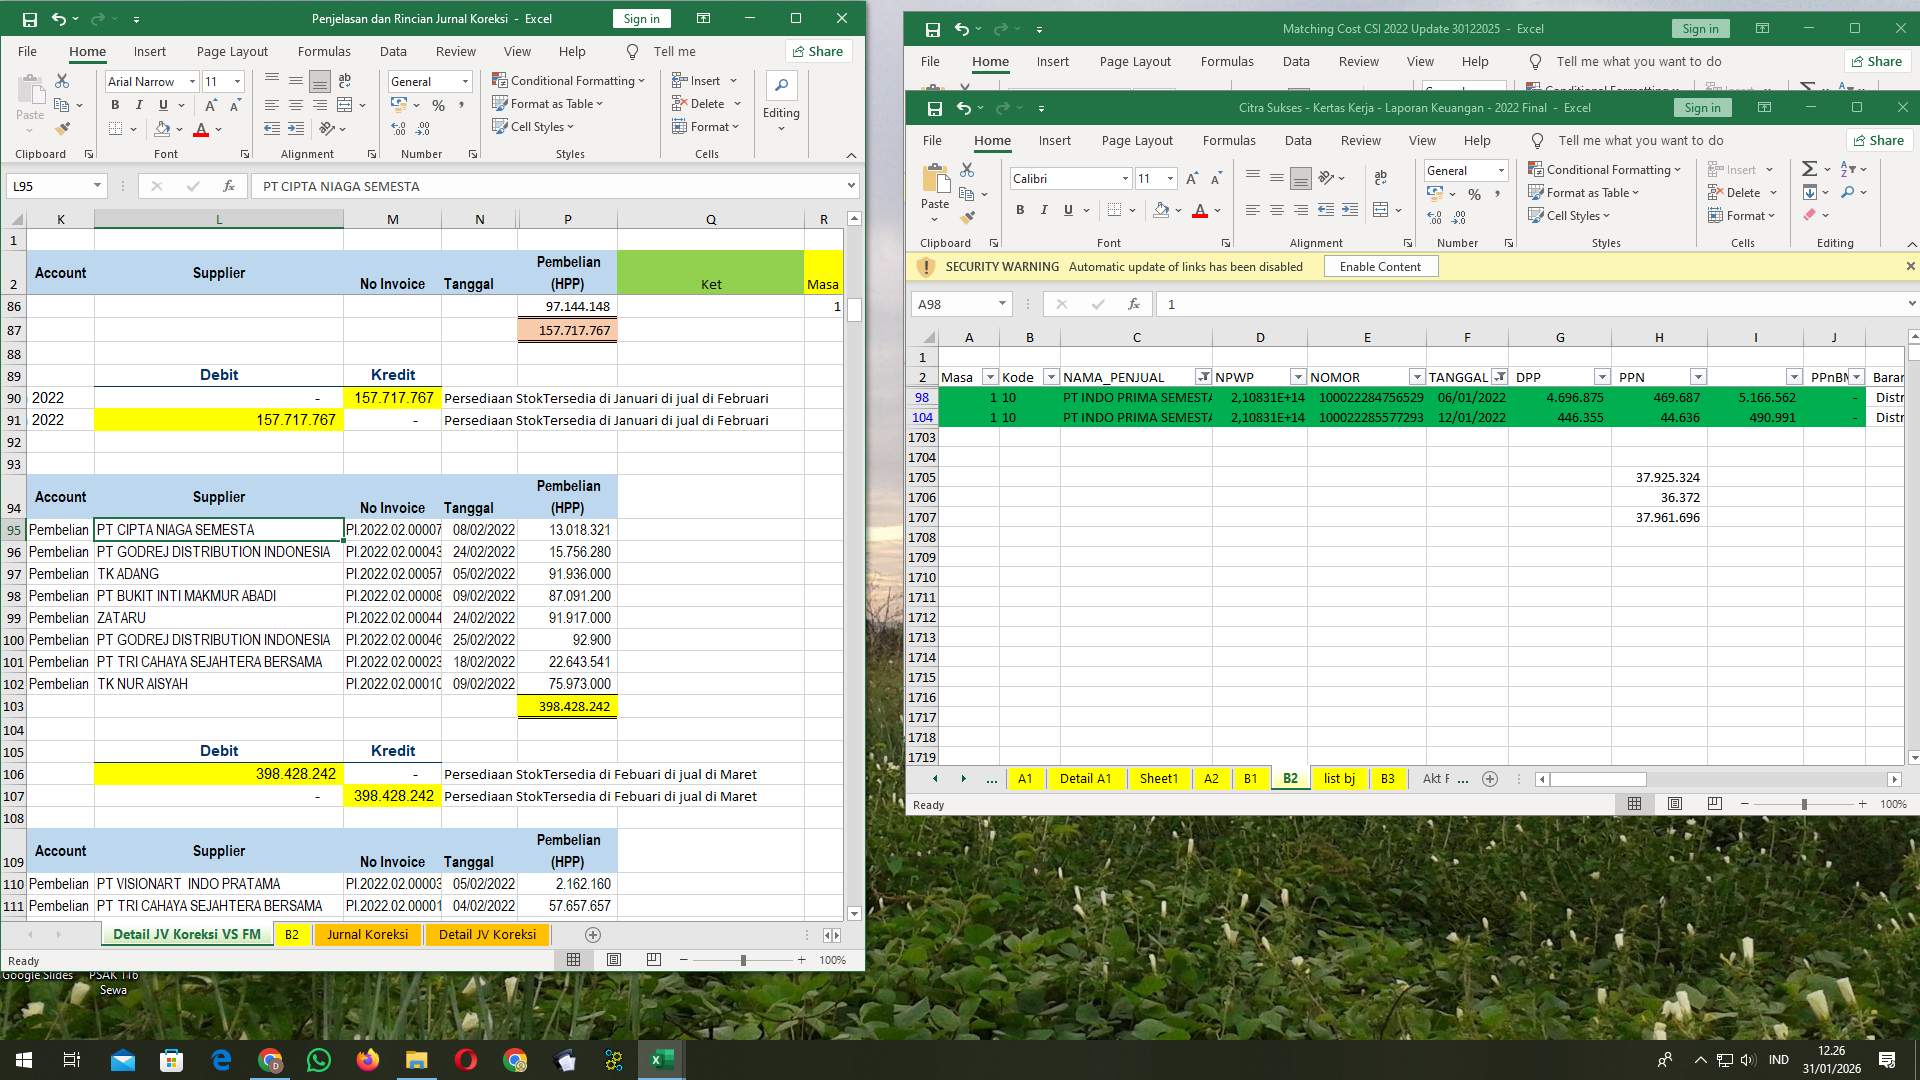Viewport: 1920px width, 1080px height.
Task: Toggle Underline formatting
Action: click(x=1068, y=209)
